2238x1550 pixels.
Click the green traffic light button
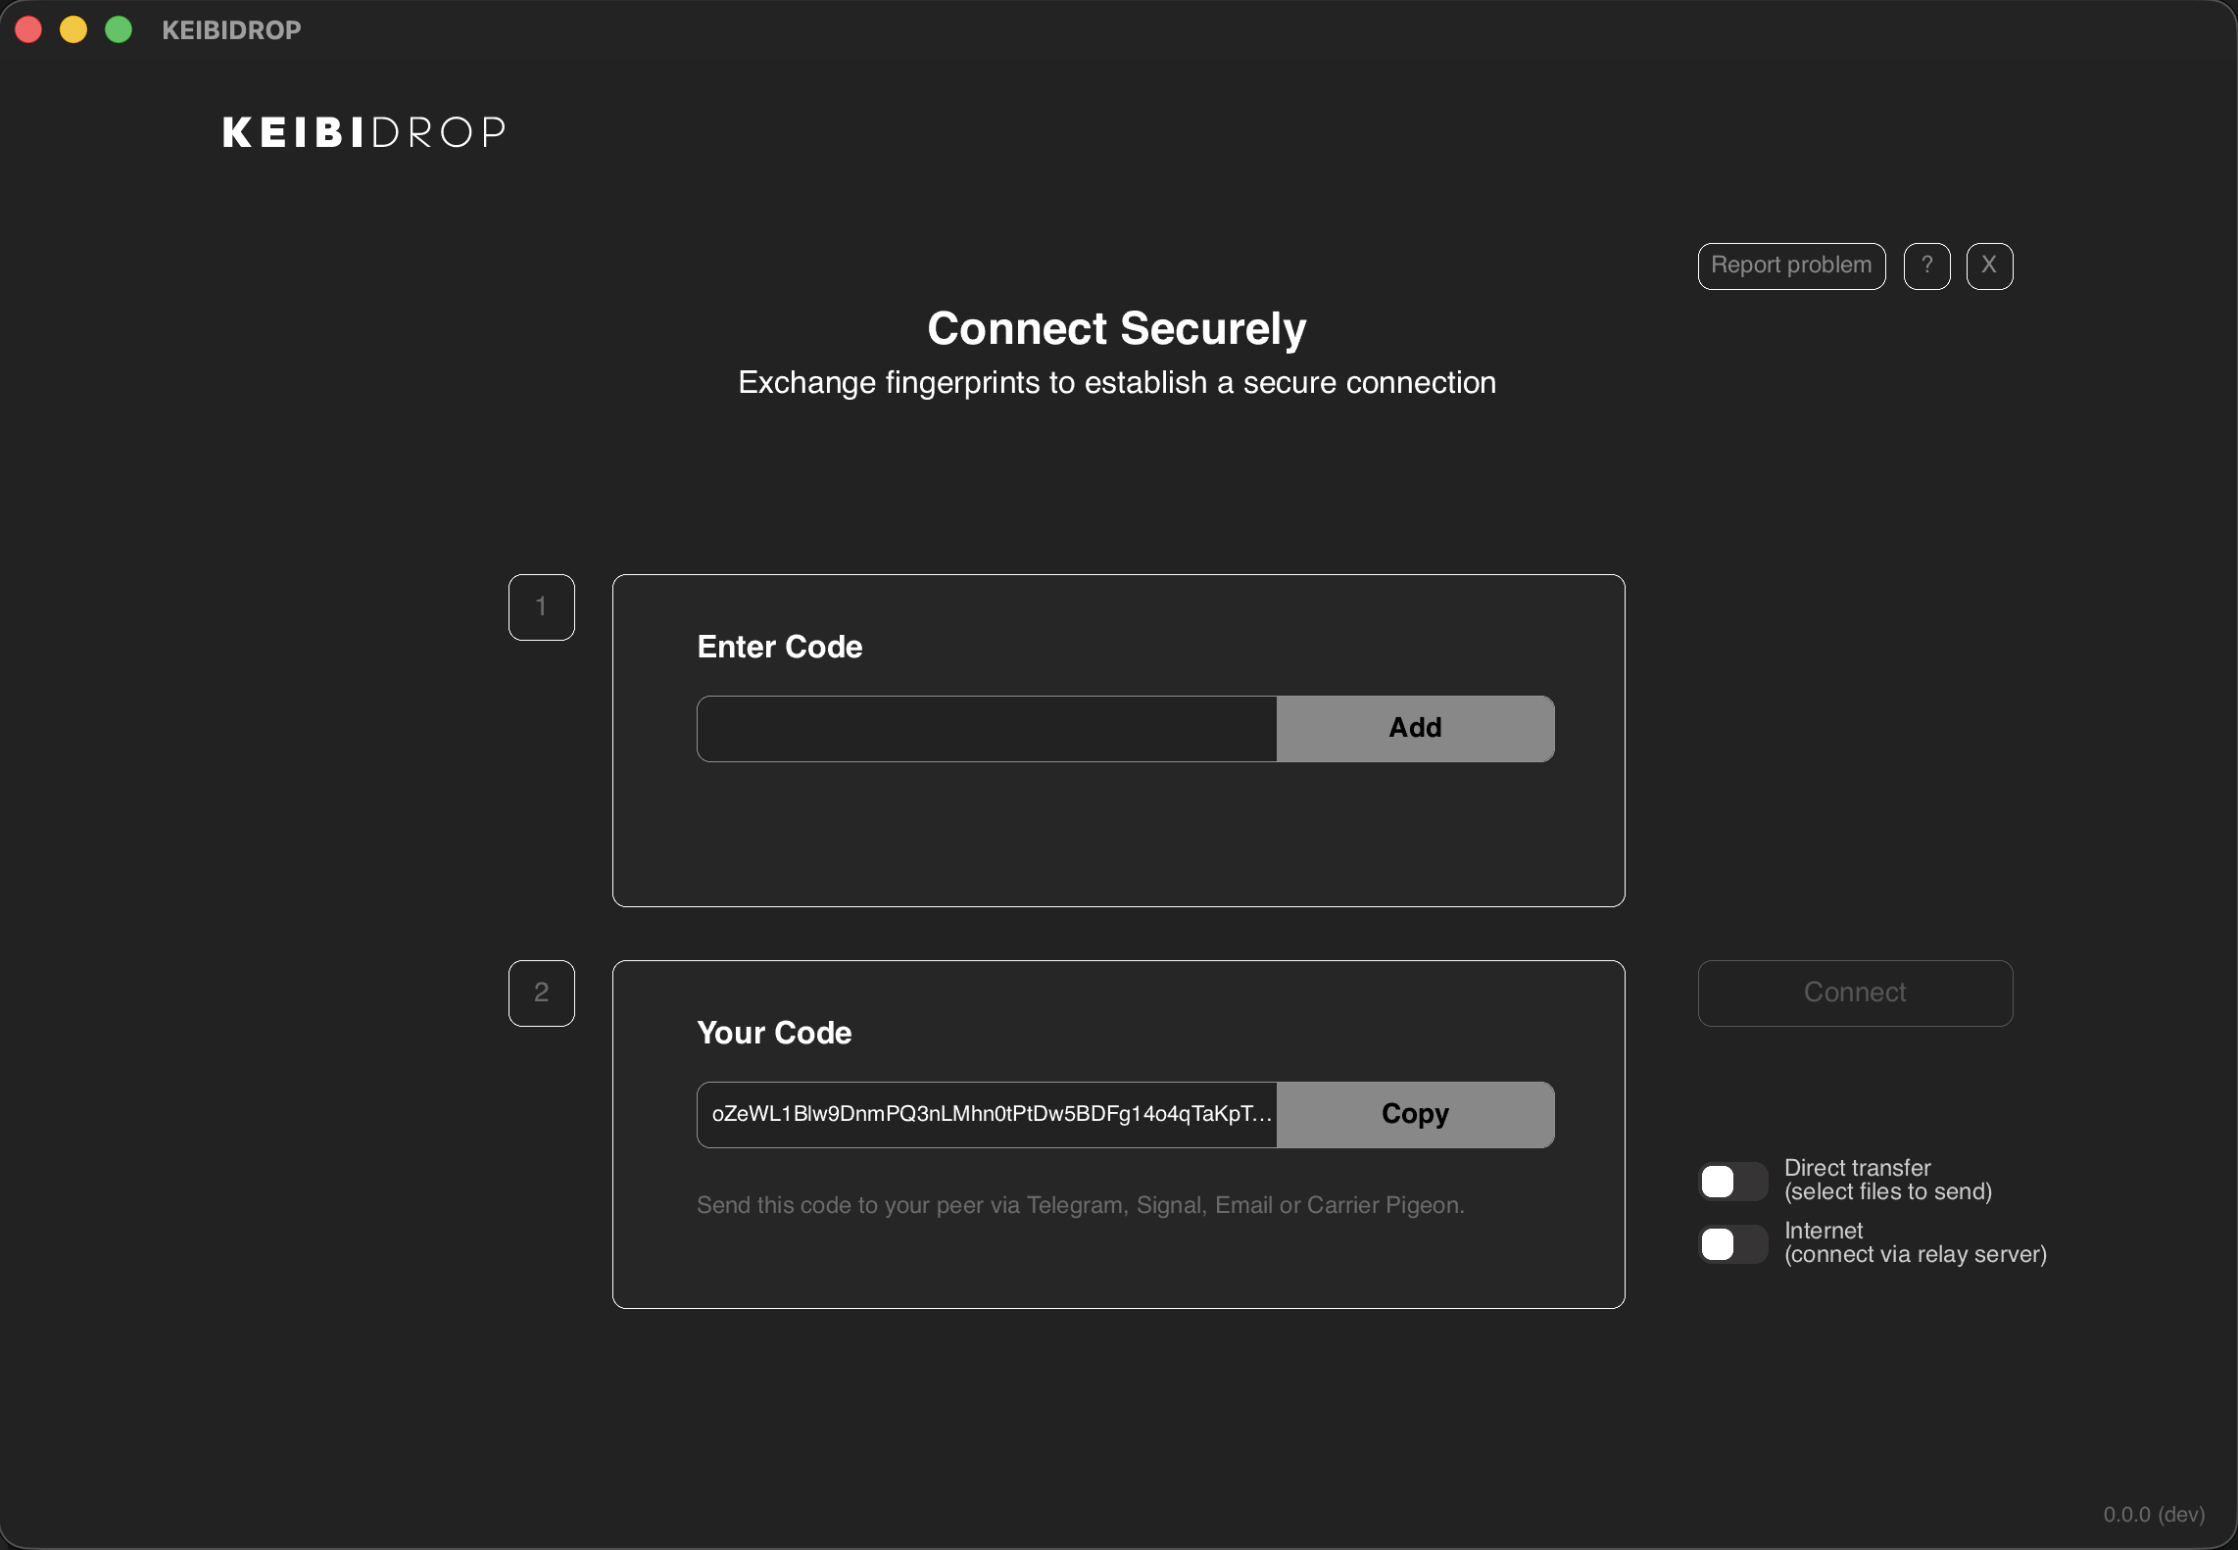tap(117, 29)
